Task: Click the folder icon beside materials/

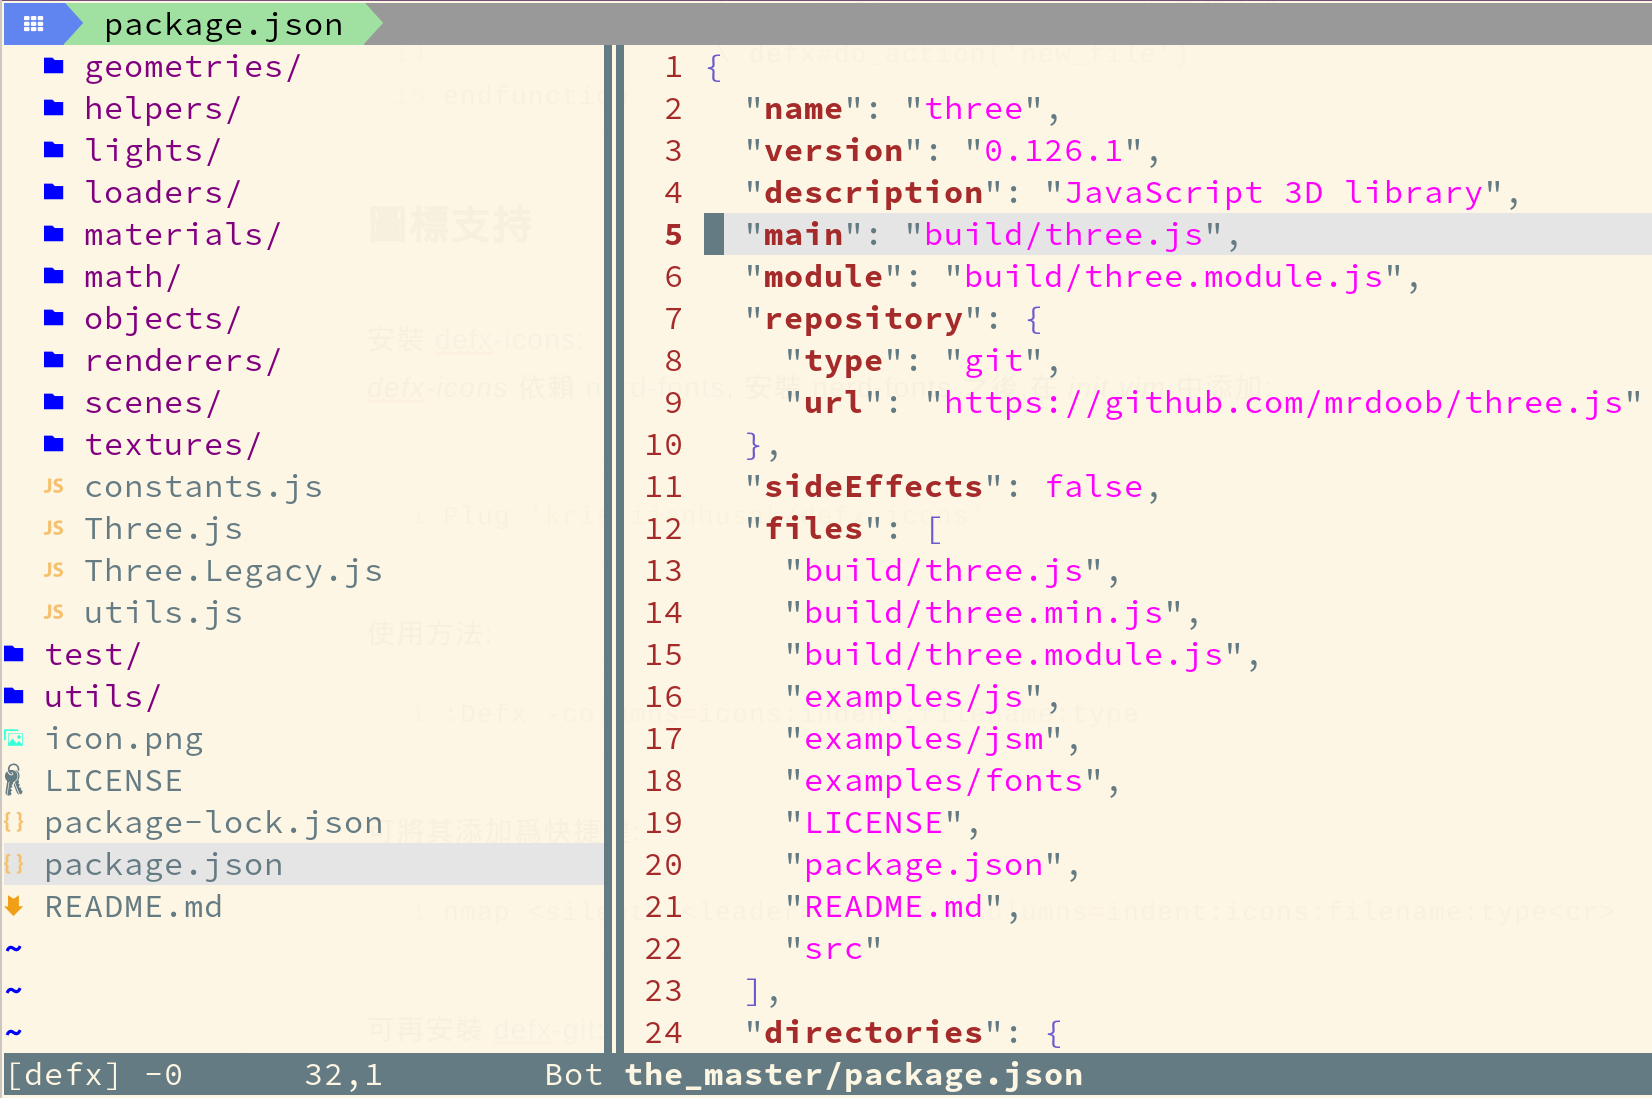Action: click(x=54, y=234)
